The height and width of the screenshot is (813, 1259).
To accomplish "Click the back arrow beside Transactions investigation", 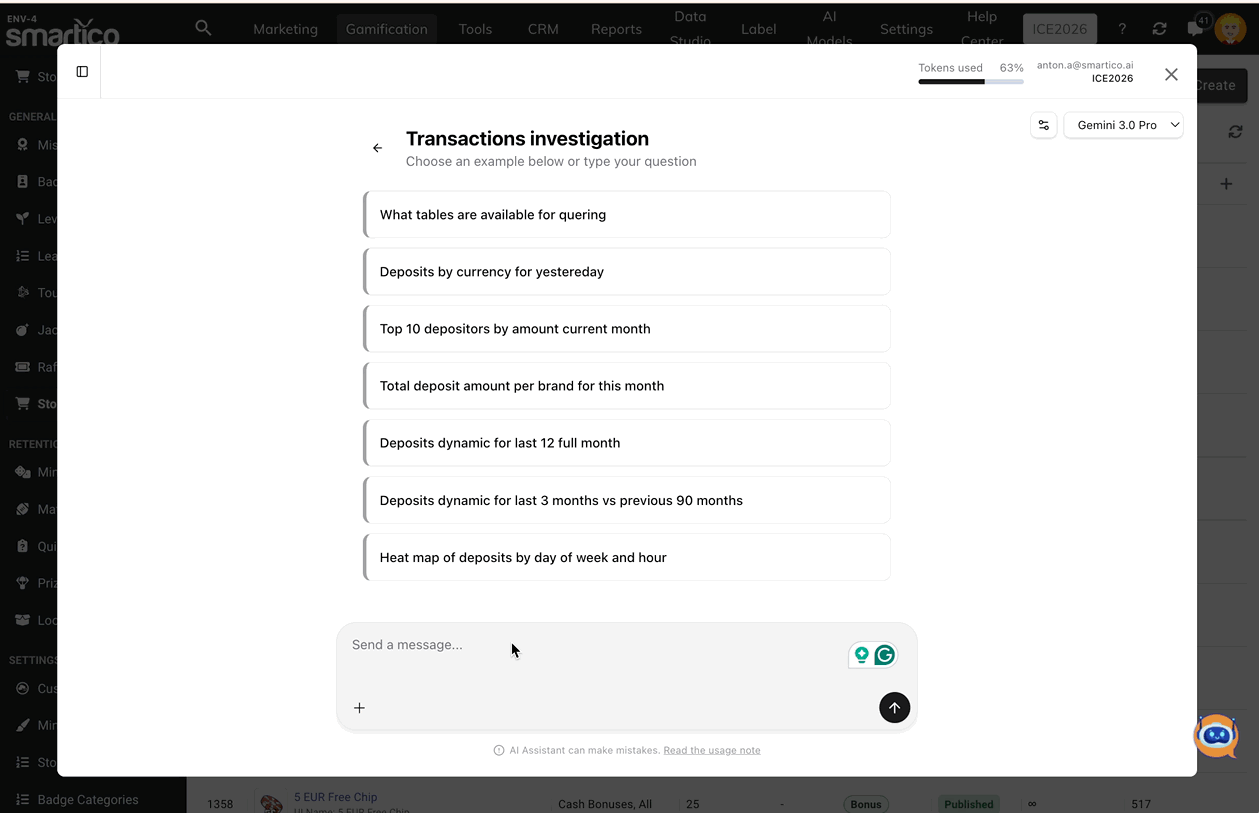I will (377, 148).
